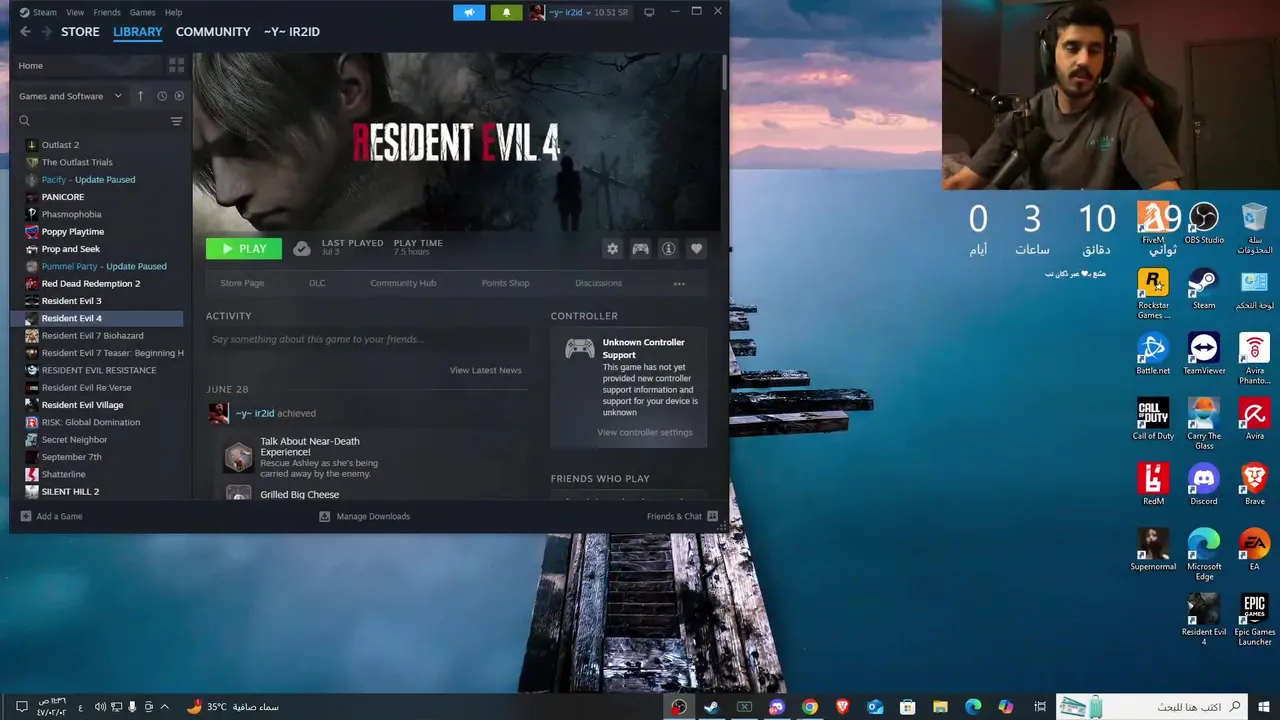Viewport: 1280px width, 720px height.
Task: Open EA app desktop icon
Action: pyautogui.click(x=1254, y=549)
